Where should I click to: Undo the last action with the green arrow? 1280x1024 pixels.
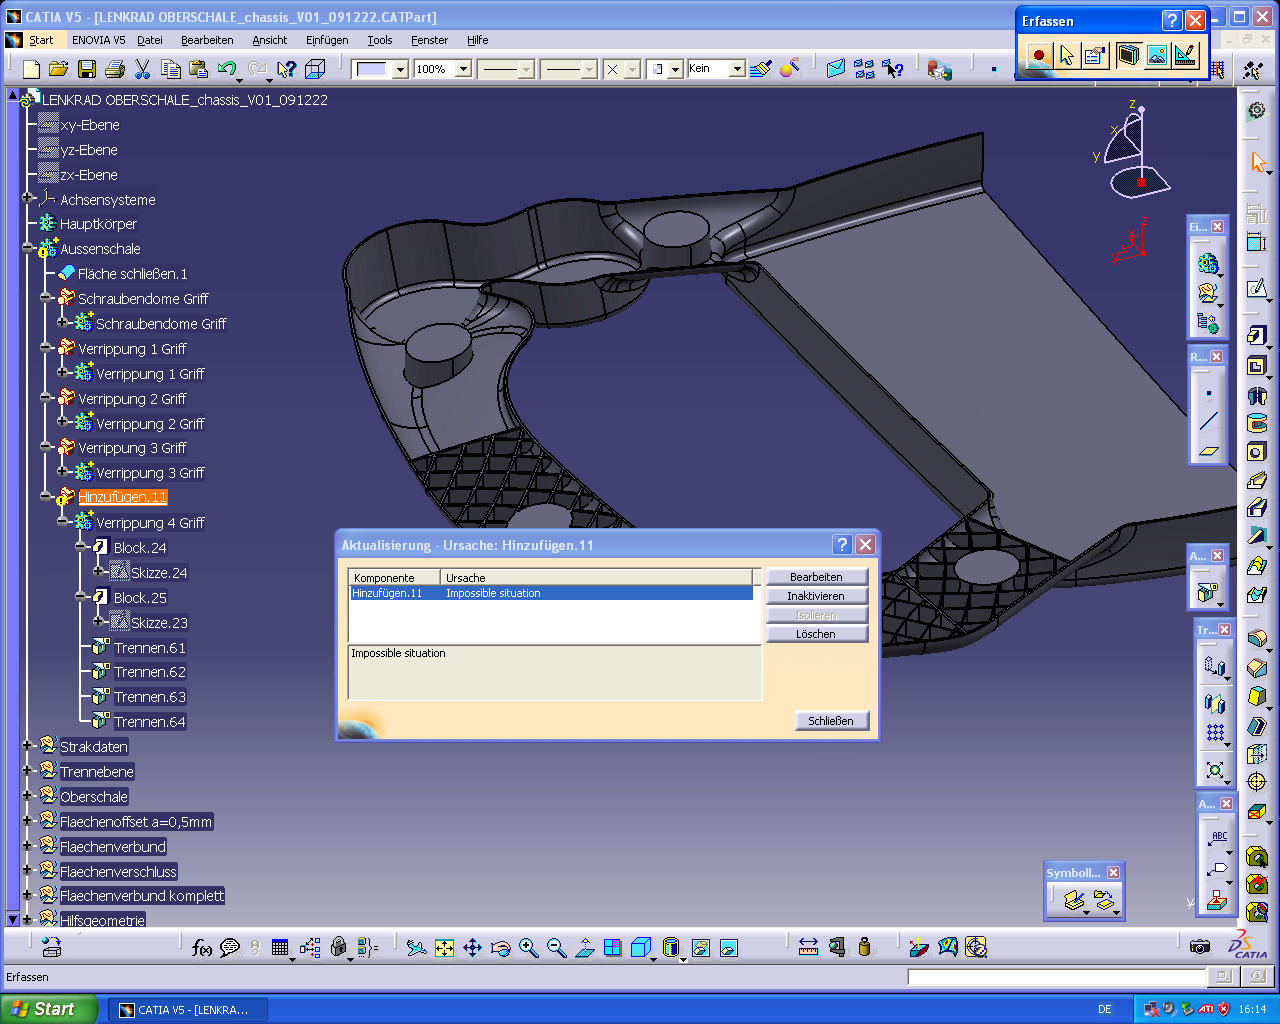(227, 69)
